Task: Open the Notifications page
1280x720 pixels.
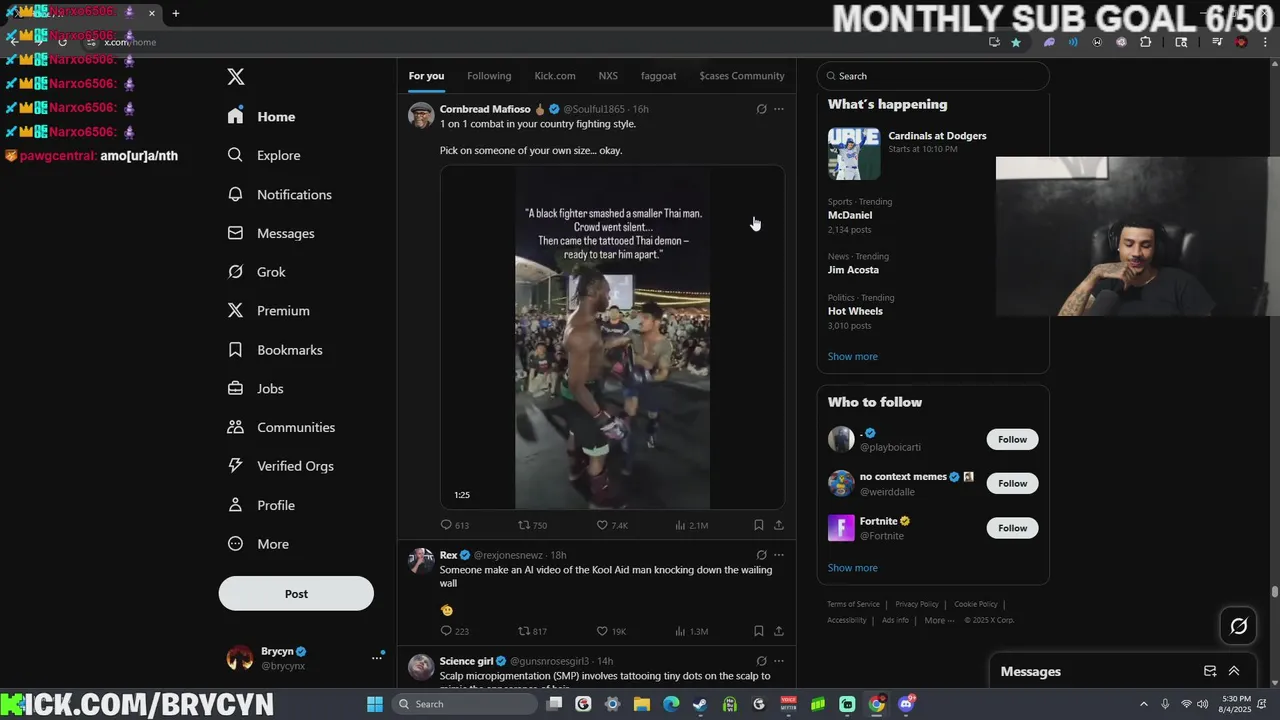Action: pyautogui.click(x=279, y=194)
